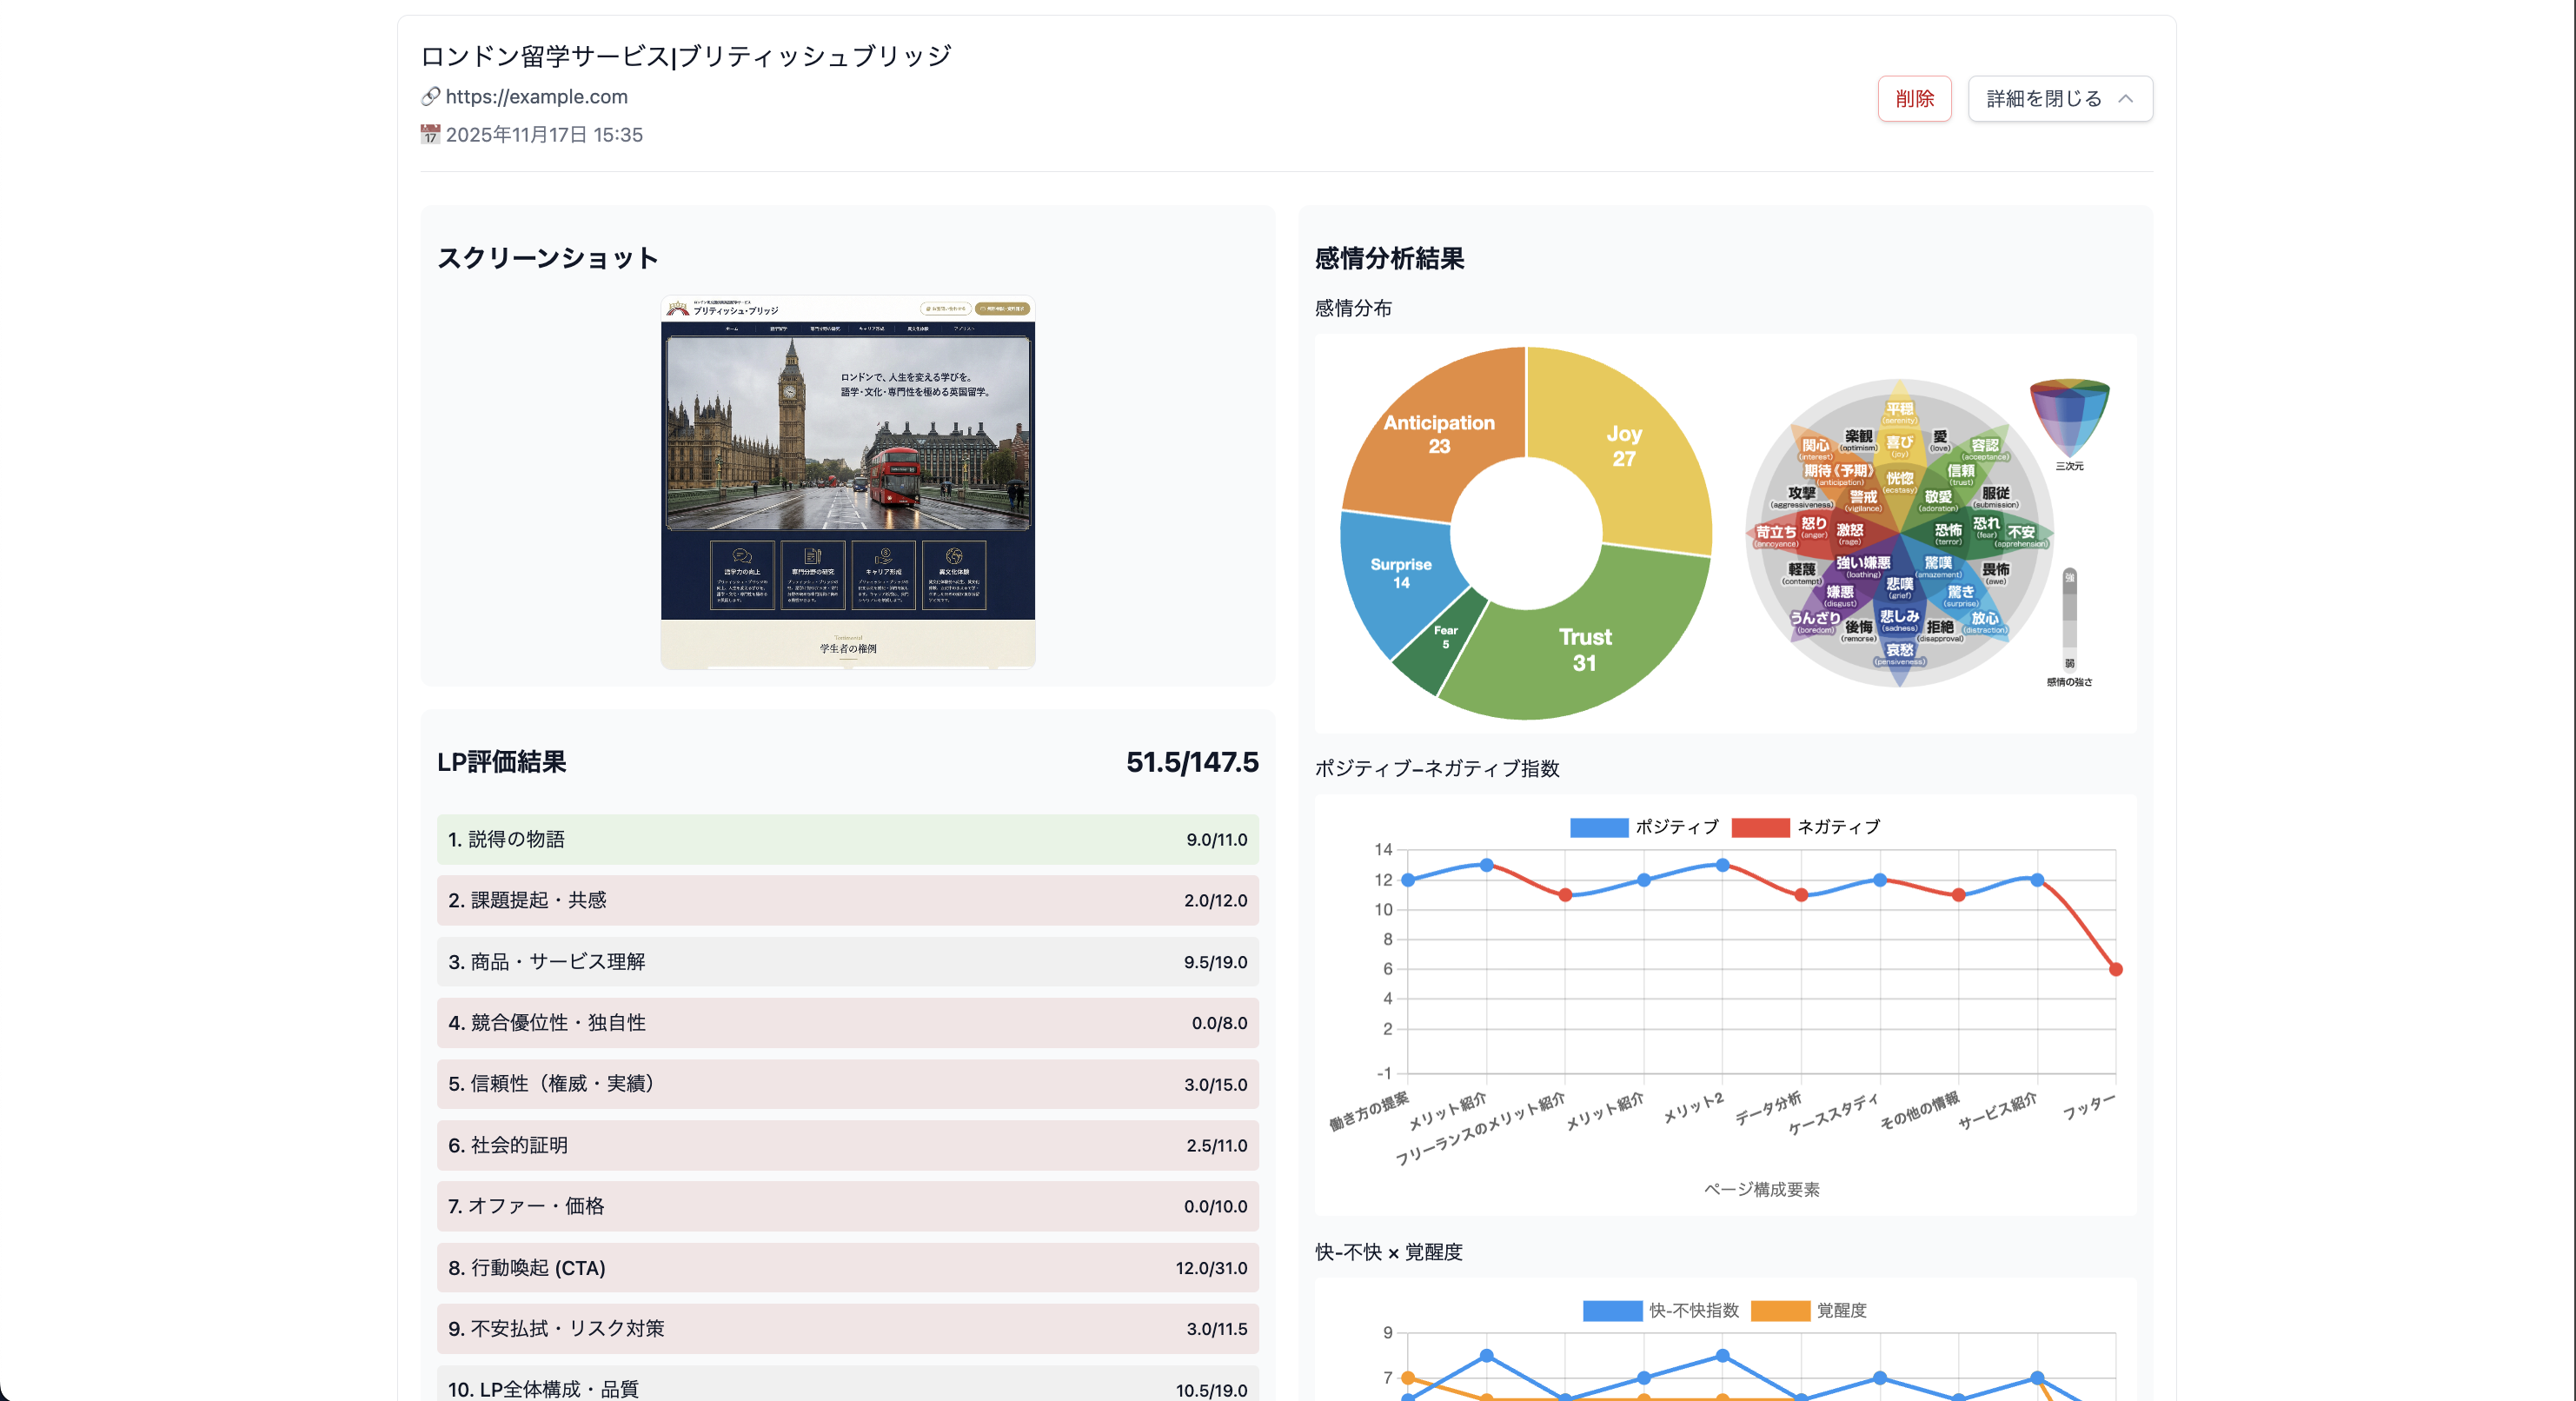
Task: Open the landing page screenshot thumbnail
Action: (x=847, y=482)
